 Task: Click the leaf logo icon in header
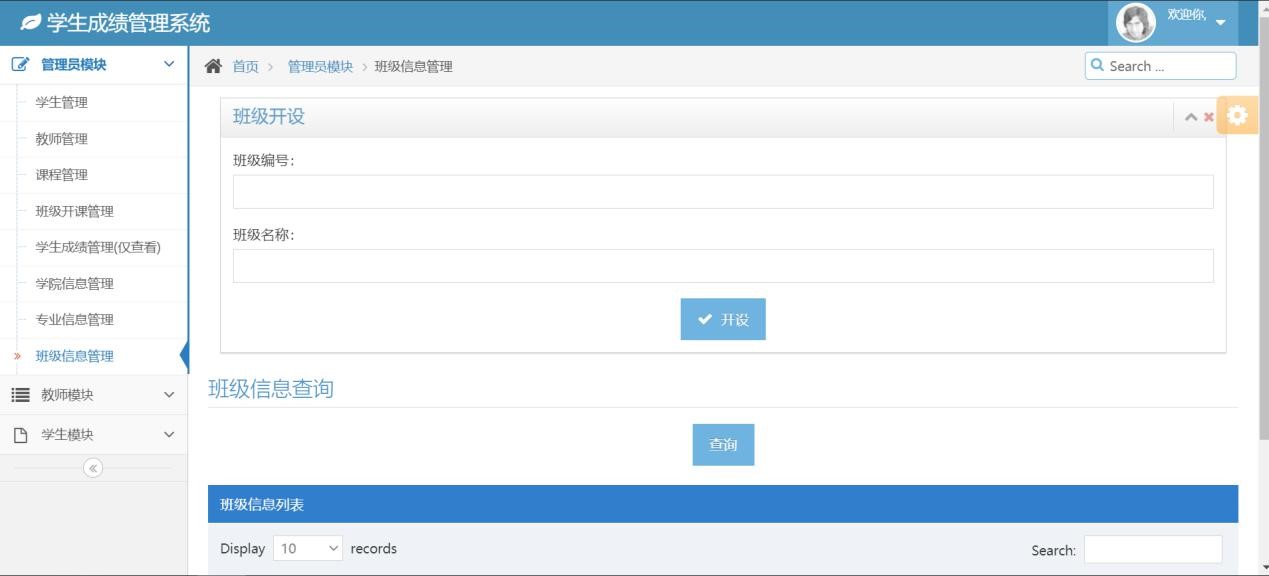click(30, 22)
